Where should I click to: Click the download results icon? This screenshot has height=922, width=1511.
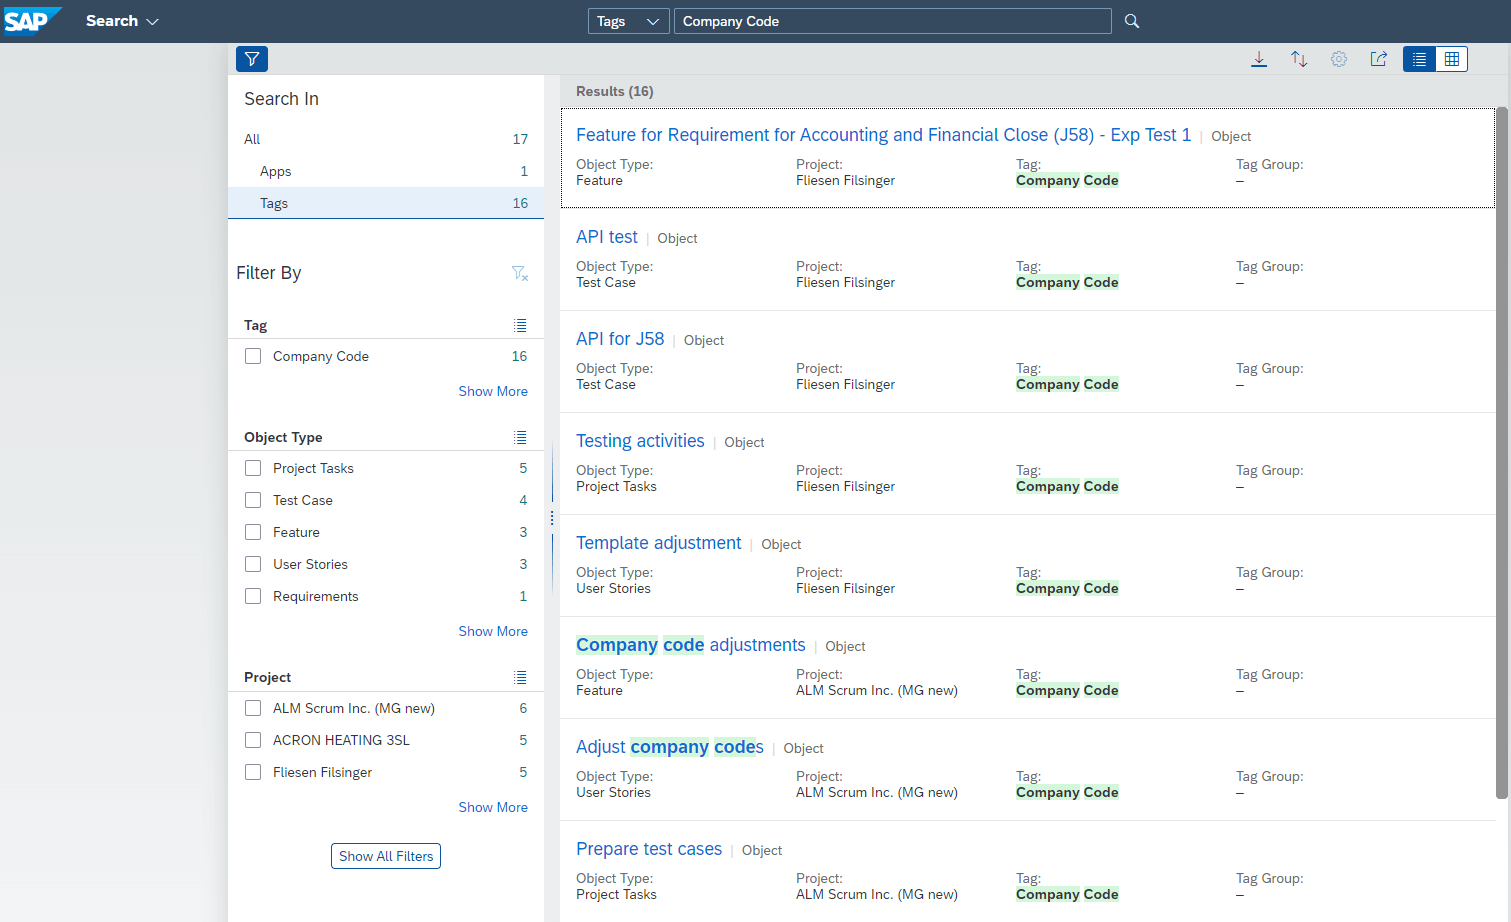(1259, 59)
